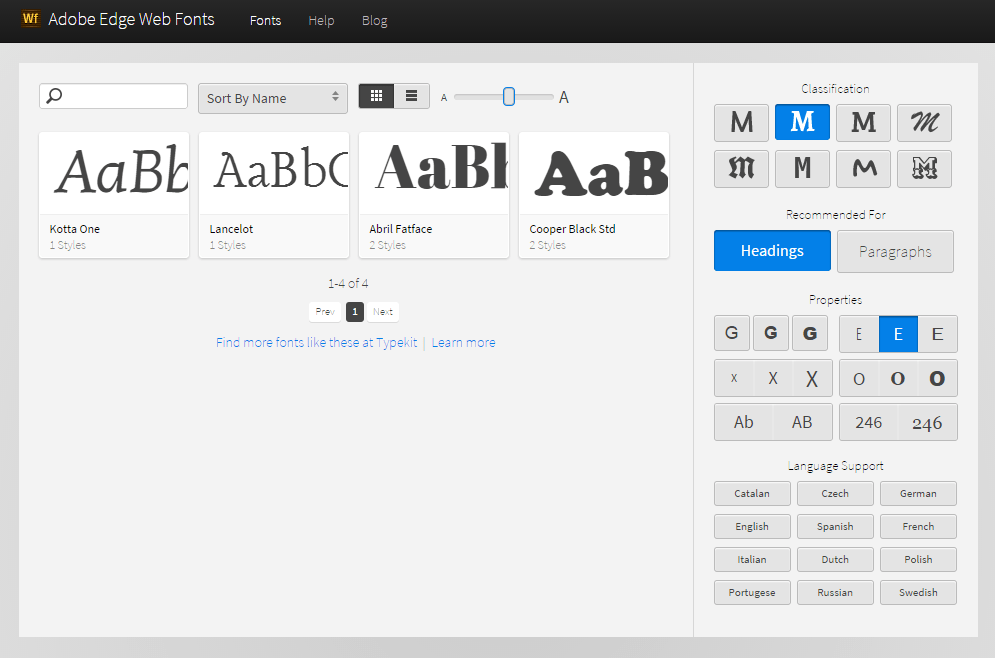995x658 pixels.
Task: Toggle the AB all-caps option
Action: [802, 422]
